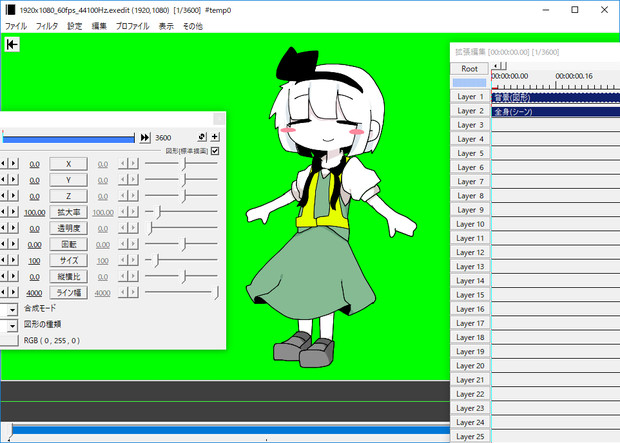Open the ファイル menu

(x=16, y=25)
